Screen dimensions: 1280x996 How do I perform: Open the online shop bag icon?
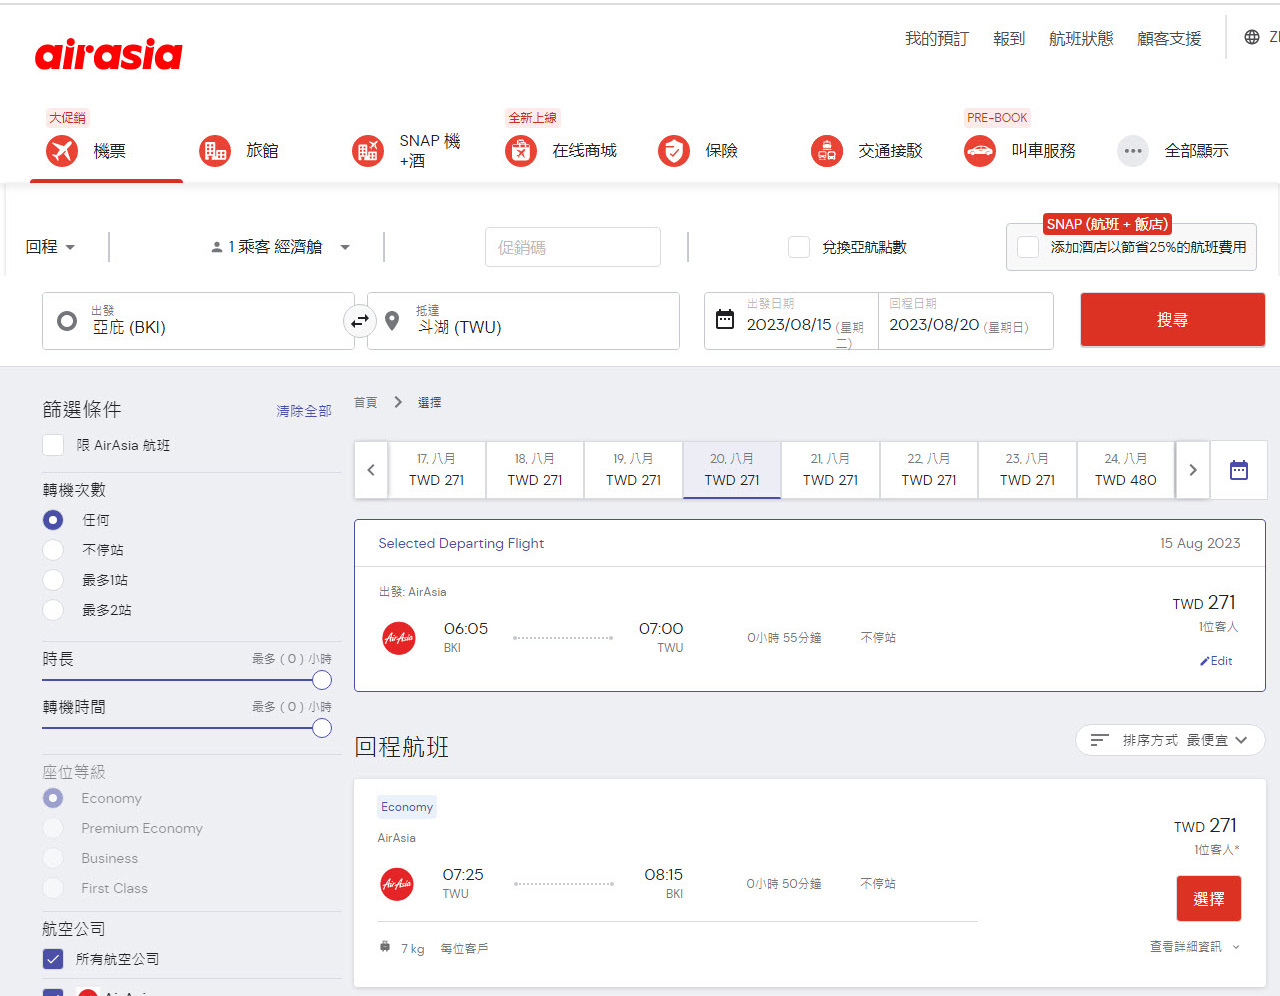521,151
